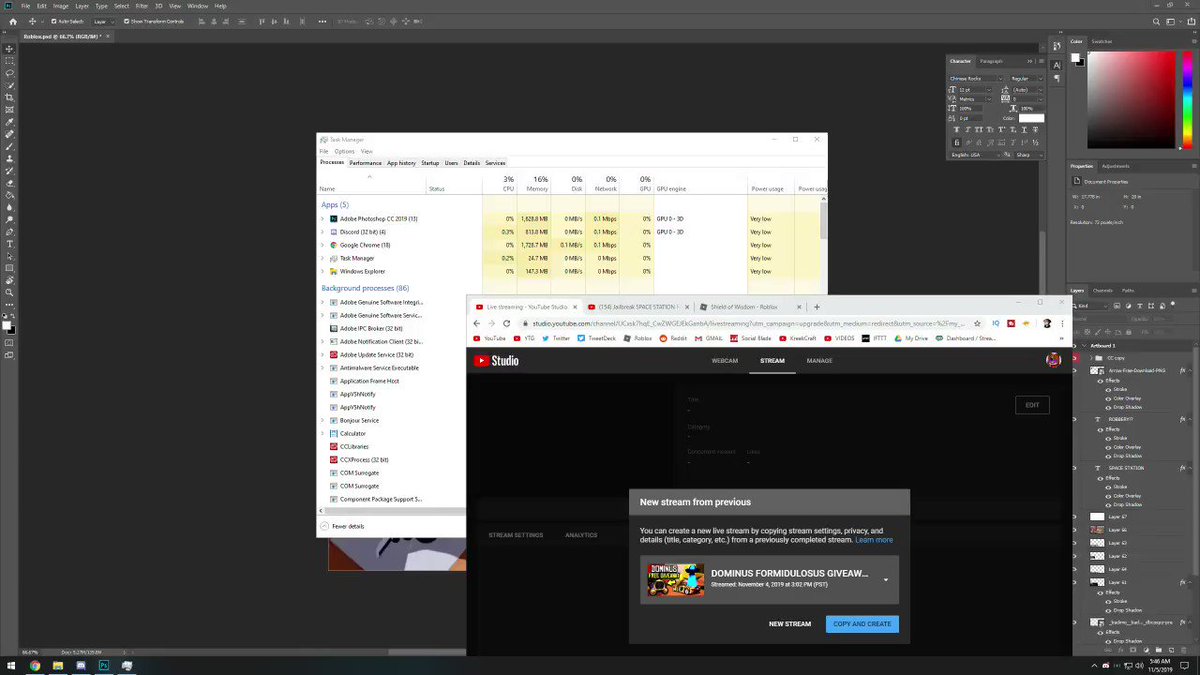Open a new Chrome tab
1200x675 pixels.
pyautogui.click(x=817, y=307)
